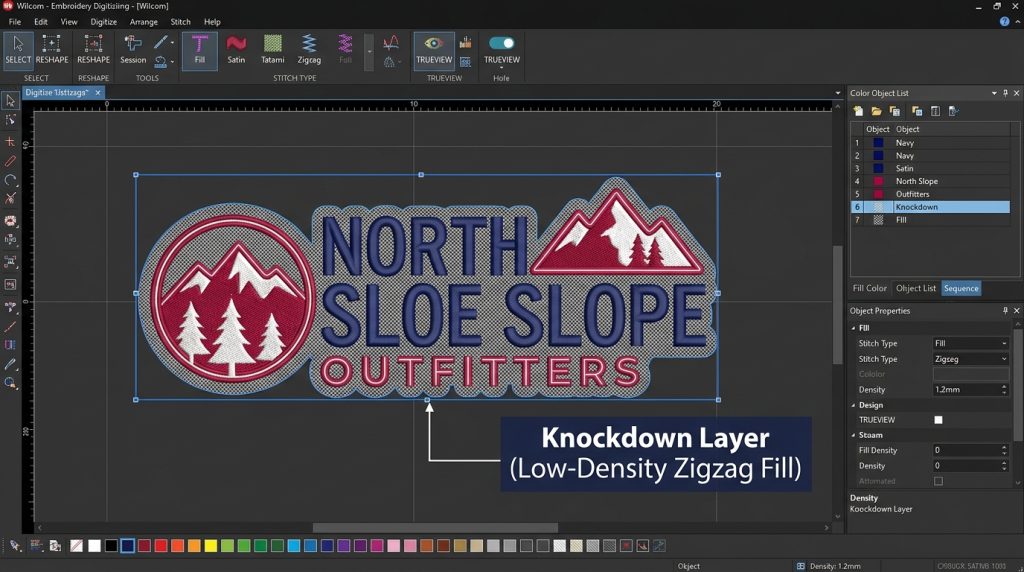Pick the selected navy swatch in palette
The width and height of the screenshot is (1024, 572).
point(127,545)
